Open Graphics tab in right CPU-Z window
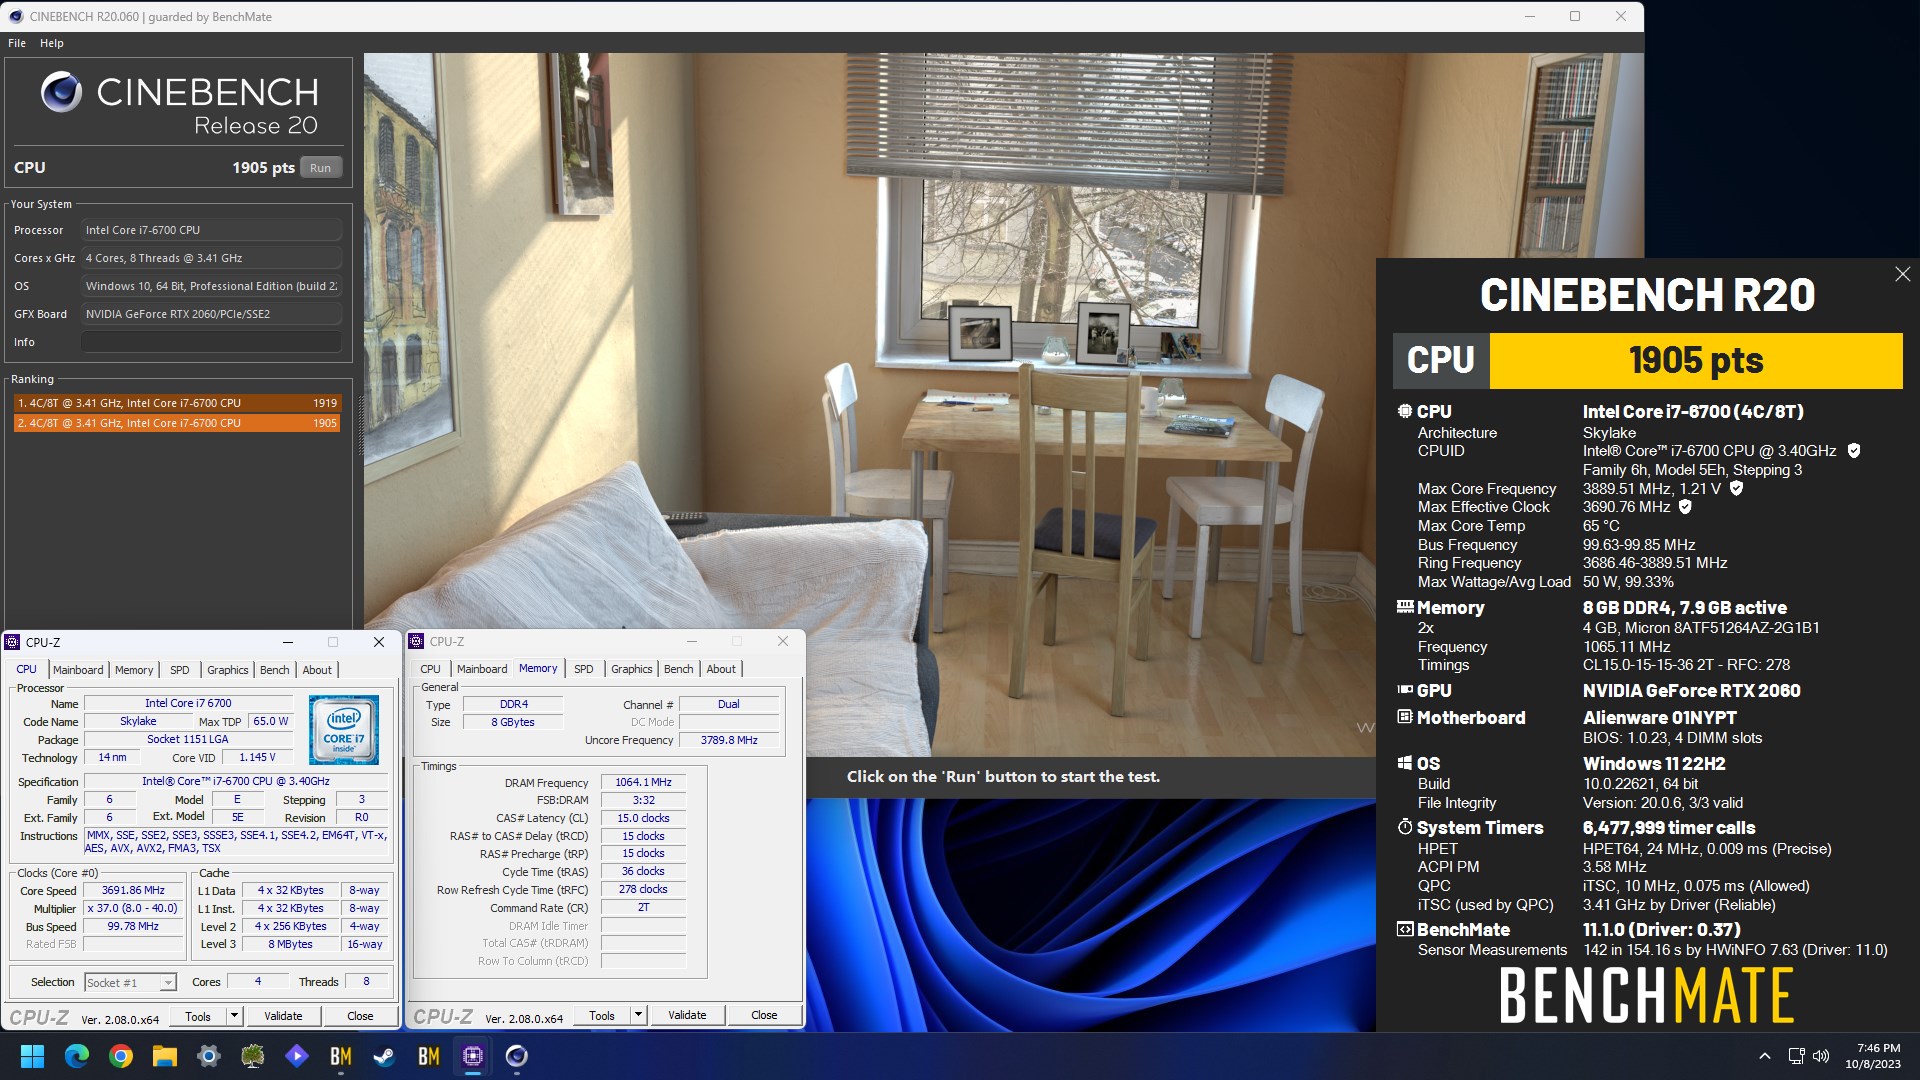 (632, 669)
